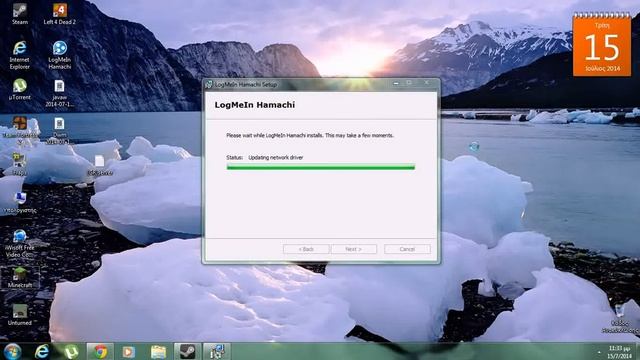This screenshot has height=360, width=640.
Task: Select the Fraps desktop shortcut
Action: 19,164
